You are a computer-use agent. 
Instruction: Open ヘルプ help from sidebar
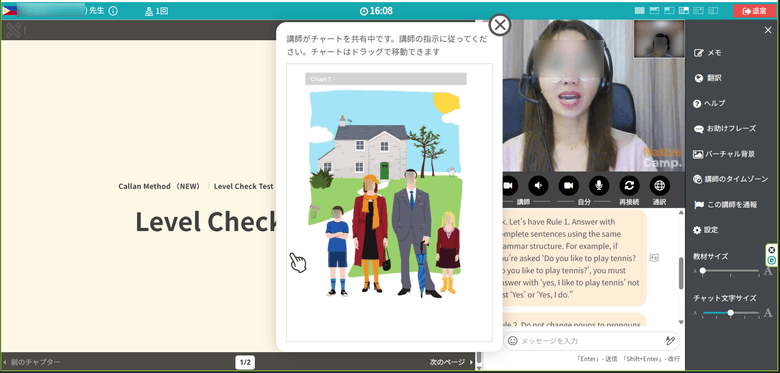click(709, 103)
